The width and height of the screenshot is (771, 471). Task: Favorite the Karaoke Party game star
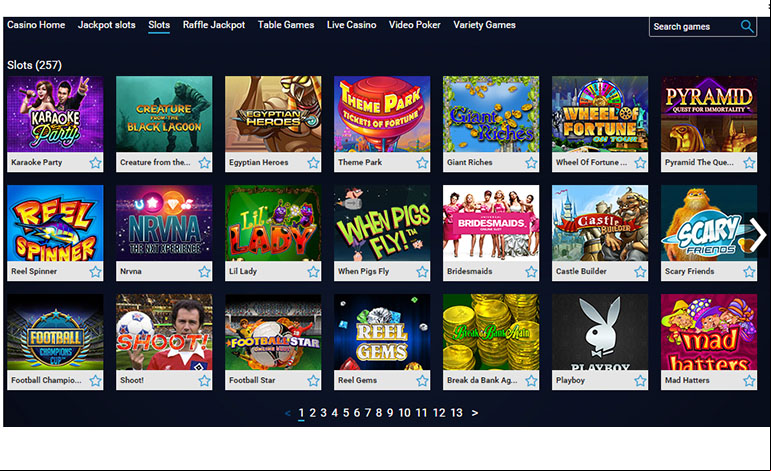pos(95,163)
